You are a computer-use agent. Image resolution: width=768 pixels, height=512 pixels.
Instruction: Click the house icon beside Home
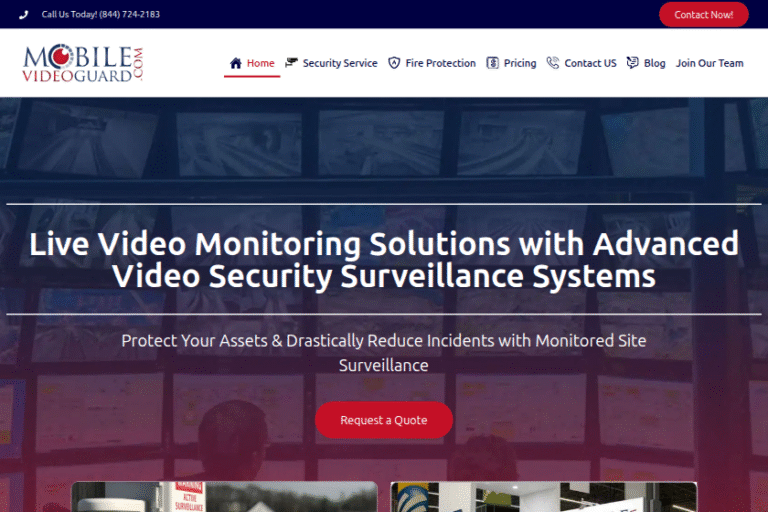click(x=236, y=63)
